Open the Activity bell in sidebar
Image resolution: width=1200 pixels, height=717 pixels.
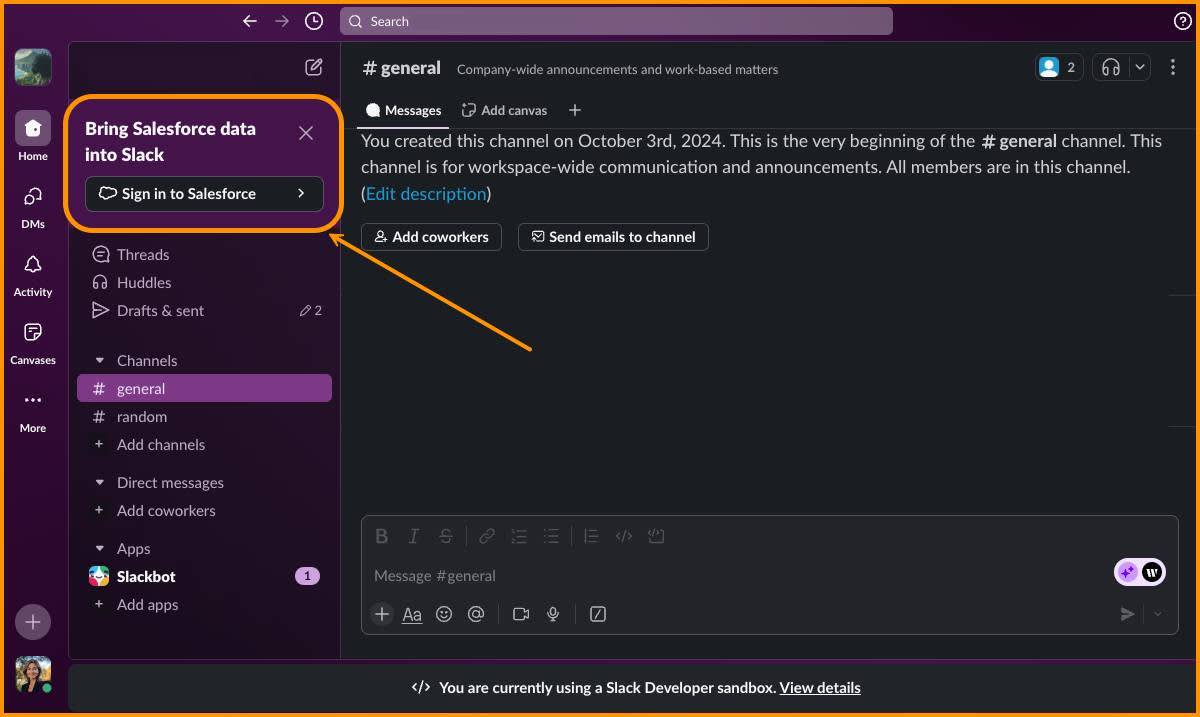33,273
